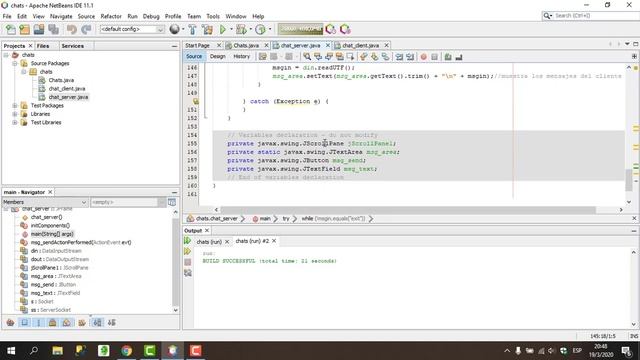Click the Build Project hammer icon
The height and width of the screenshot is (360, 640).
192,29
